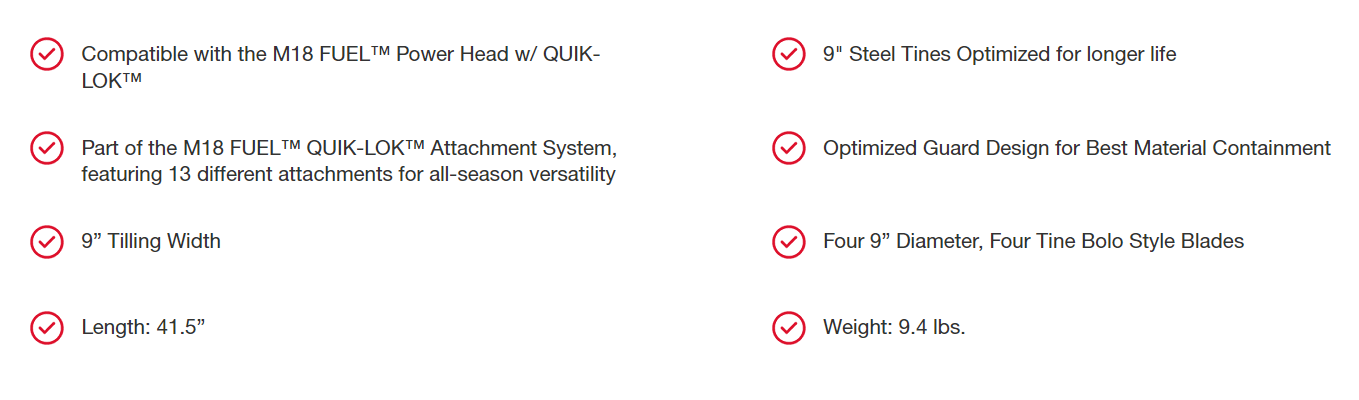Click the checkmark icon next to Attachment System
1359x400 pixels.
[47, 148]
